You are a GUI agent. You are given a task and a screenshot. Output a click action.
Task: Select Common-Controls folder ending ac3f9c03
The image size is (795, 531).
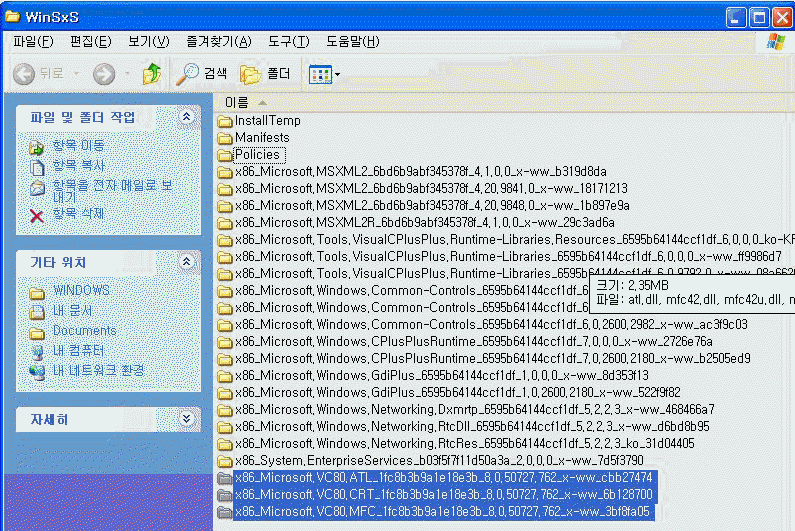point(491,325)
